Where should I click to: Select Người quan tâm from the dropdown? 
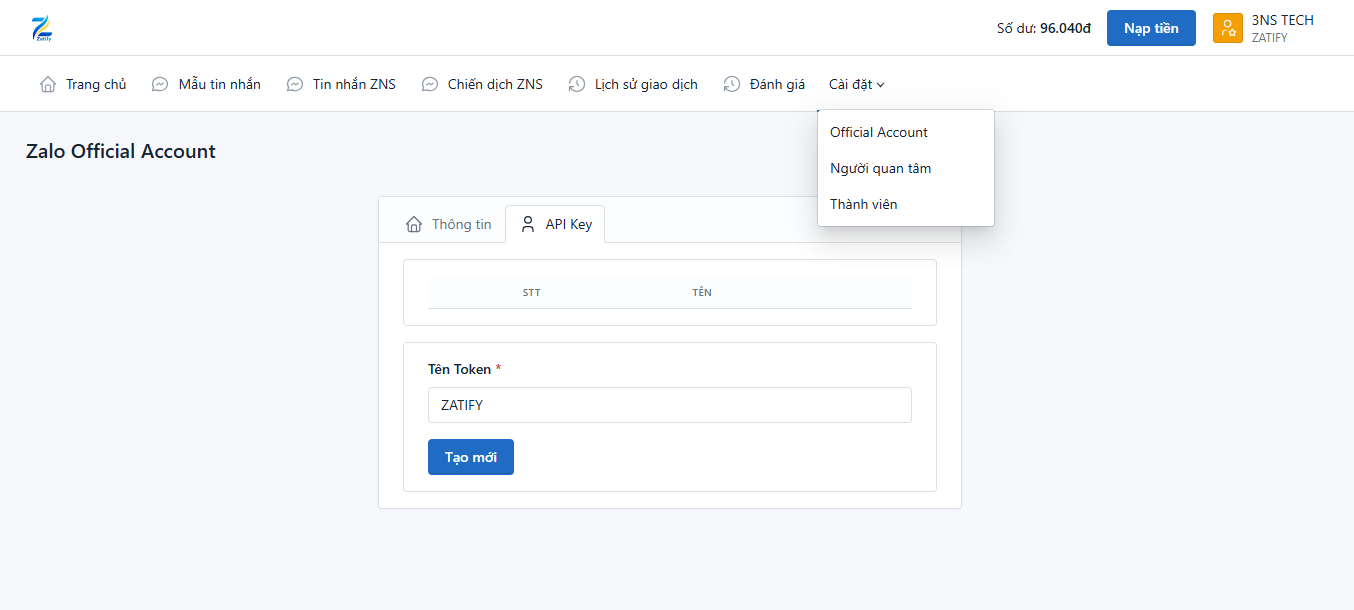tap(906, 168)
